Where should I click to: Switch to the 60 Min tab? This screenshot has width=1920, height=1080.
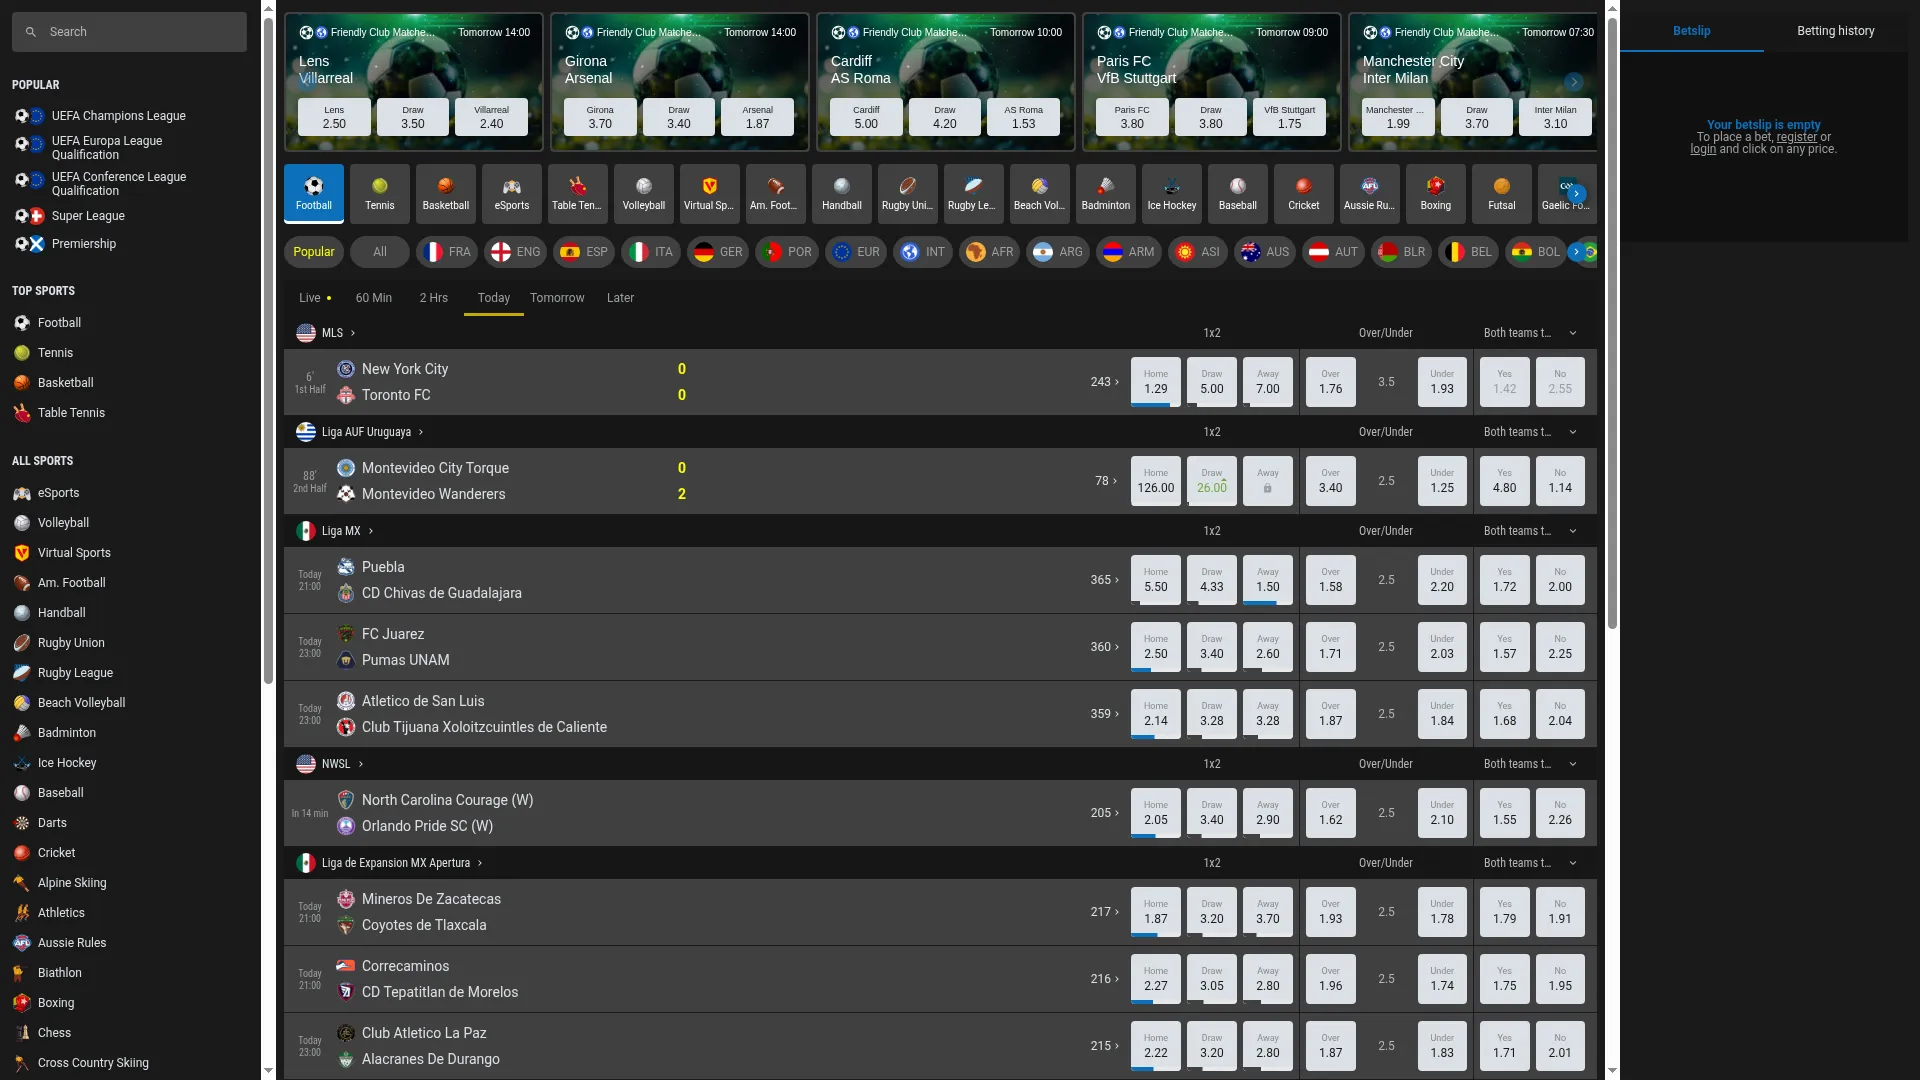click(x=374, y=298)
